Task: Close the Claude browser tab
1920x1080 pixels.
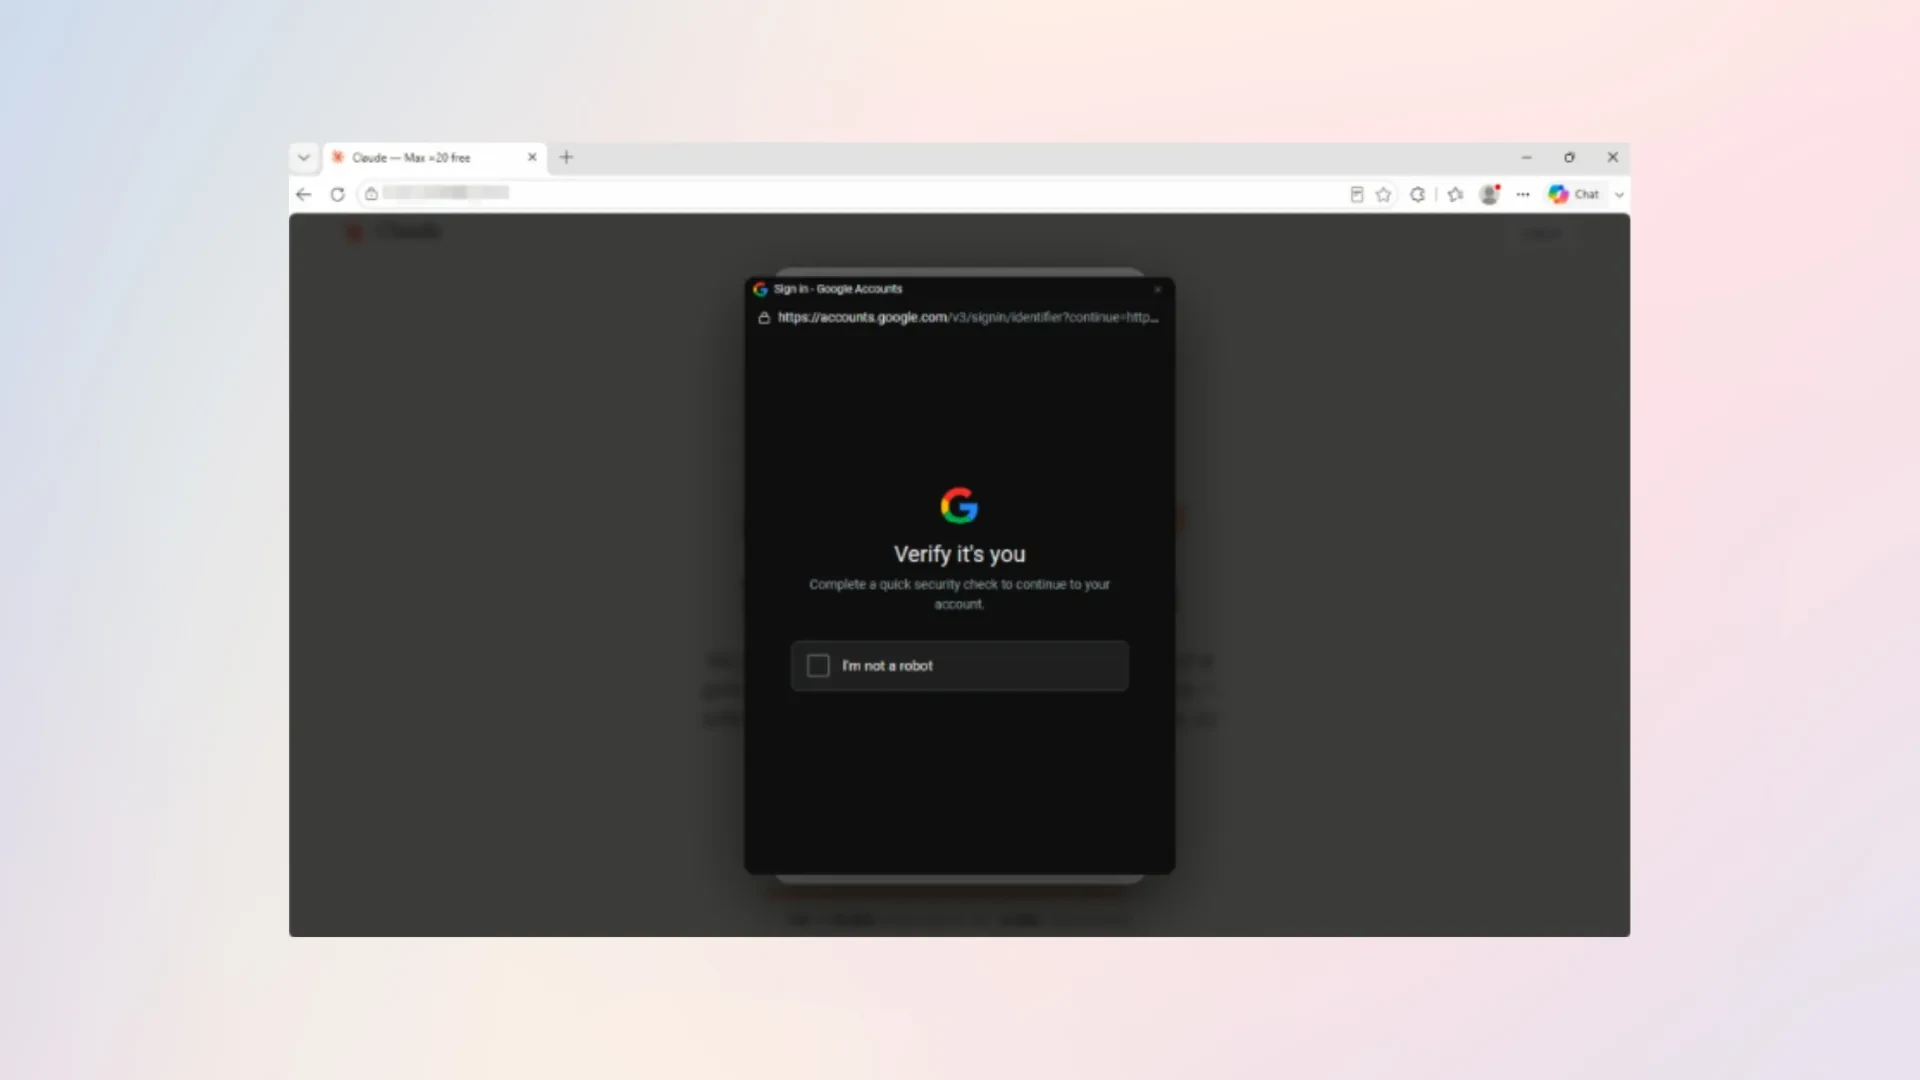Action: point(532,157)
